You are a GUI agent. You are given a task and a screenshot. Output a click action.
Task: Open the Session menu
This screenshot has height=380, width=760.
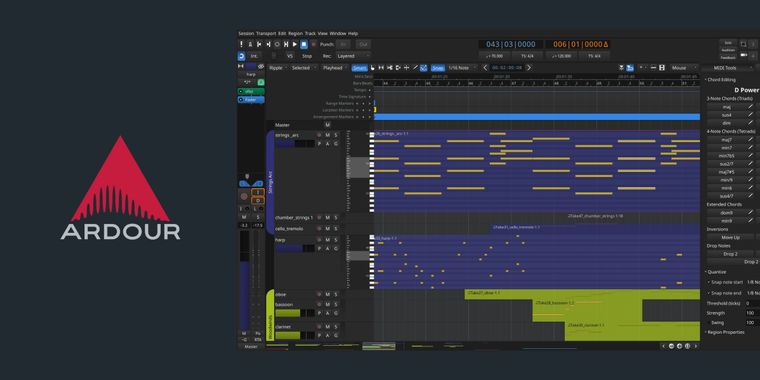coord(246,33)
